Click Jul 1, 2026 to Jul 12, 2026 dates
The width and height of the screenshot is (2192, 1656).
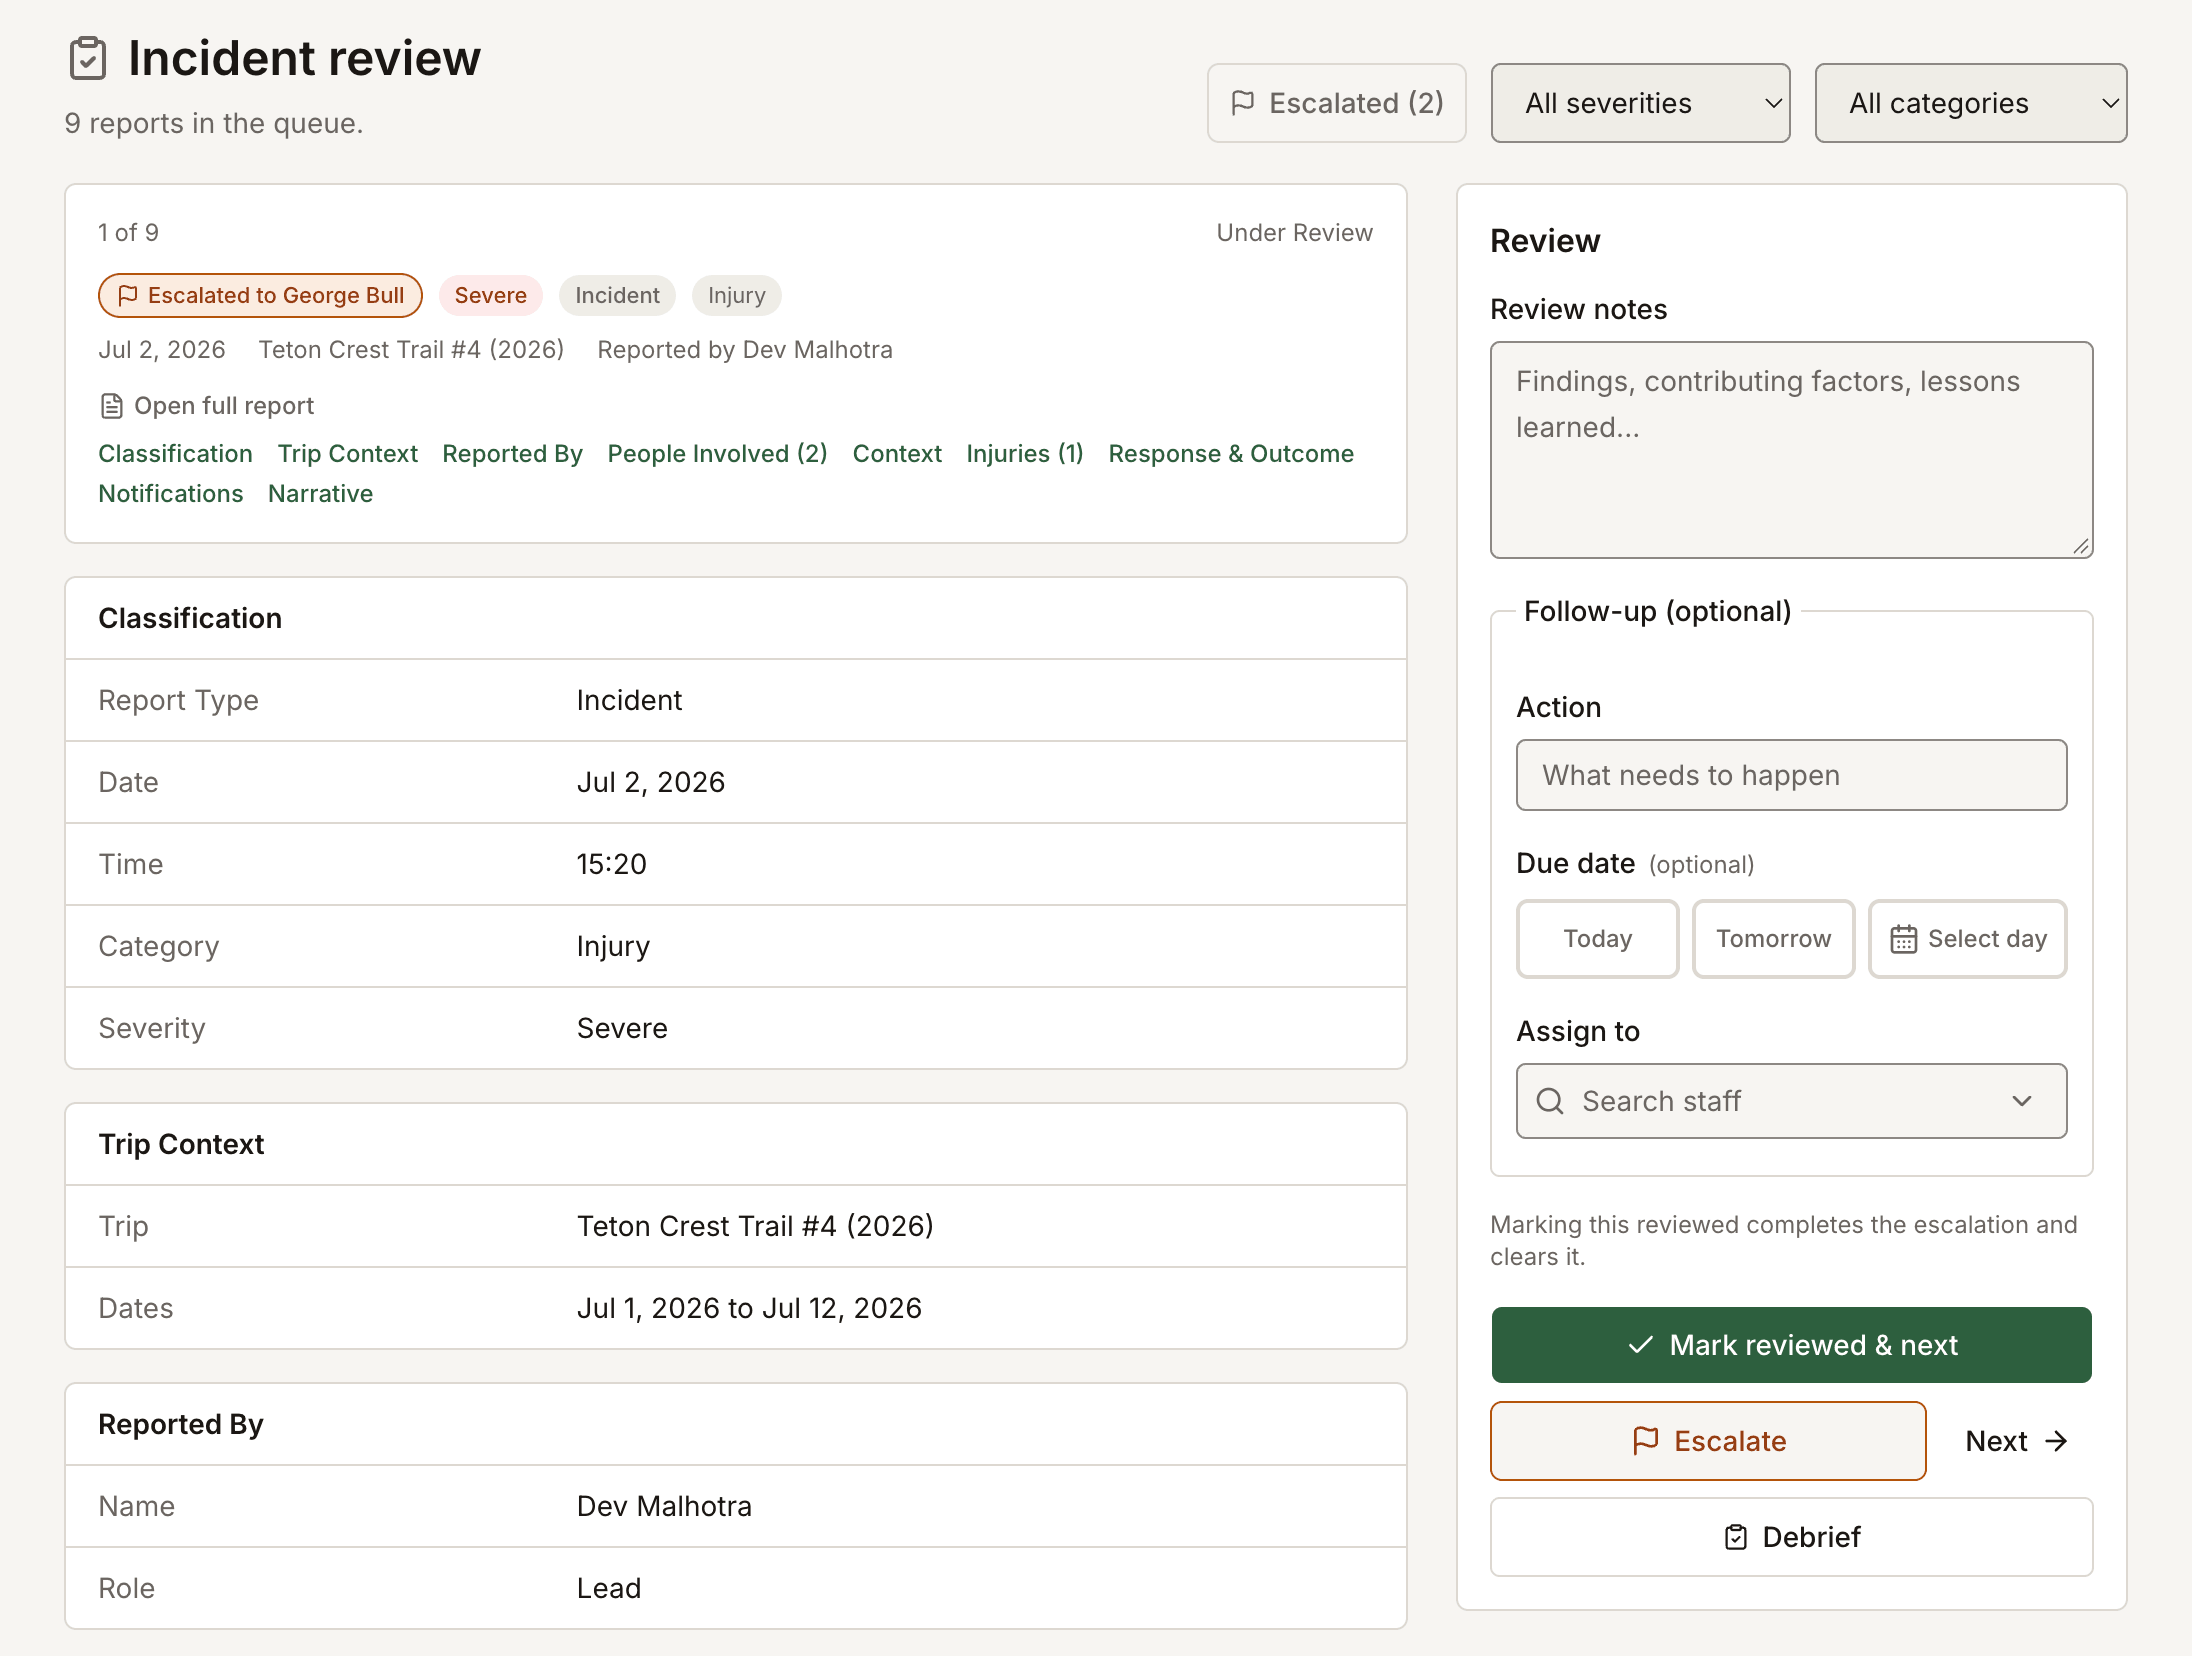(x=749, y=1308)
